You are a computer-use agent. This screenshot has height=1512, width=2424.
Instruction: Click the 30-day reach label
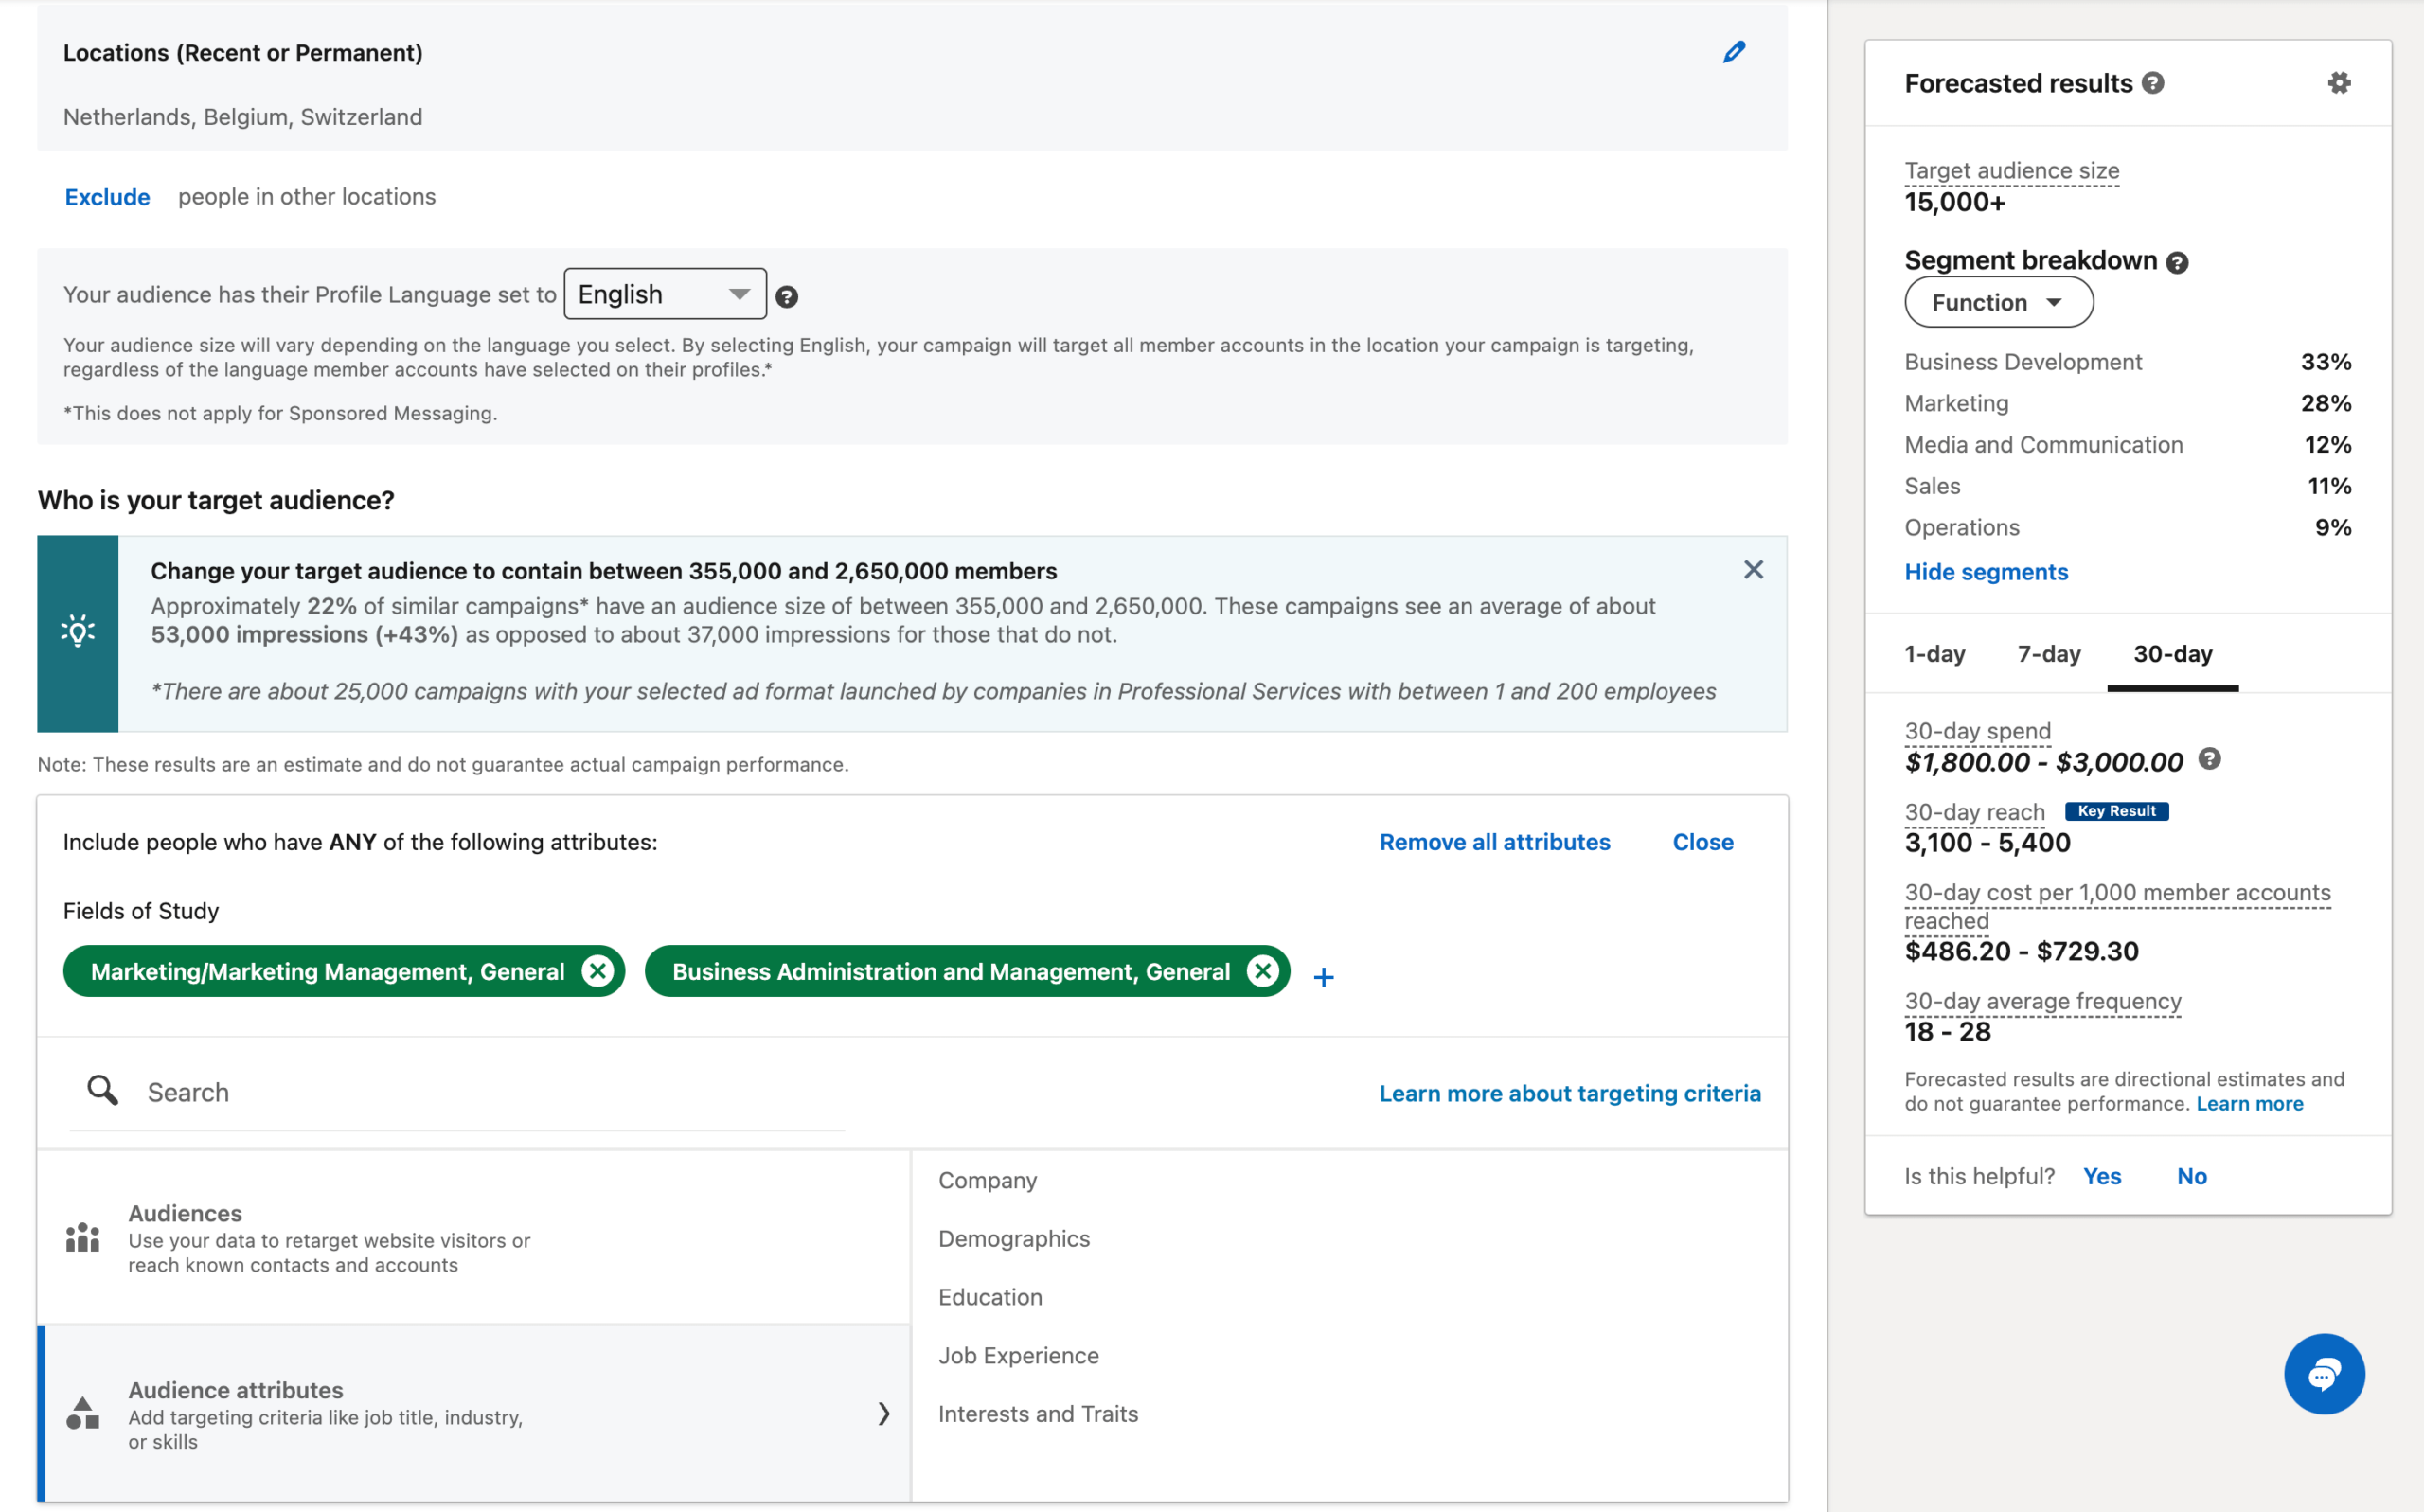[1974, 812]
